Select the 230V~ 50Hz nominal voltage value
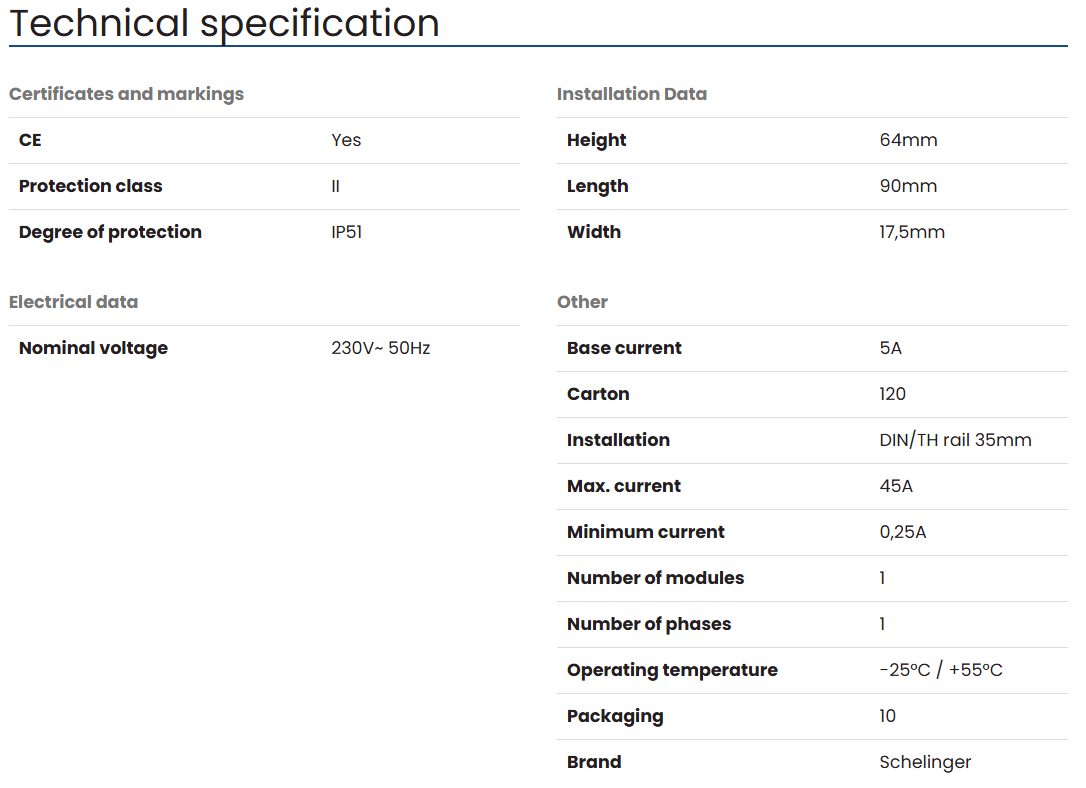The height and width of the screenshot is (788, 1086). coord(380,348)
